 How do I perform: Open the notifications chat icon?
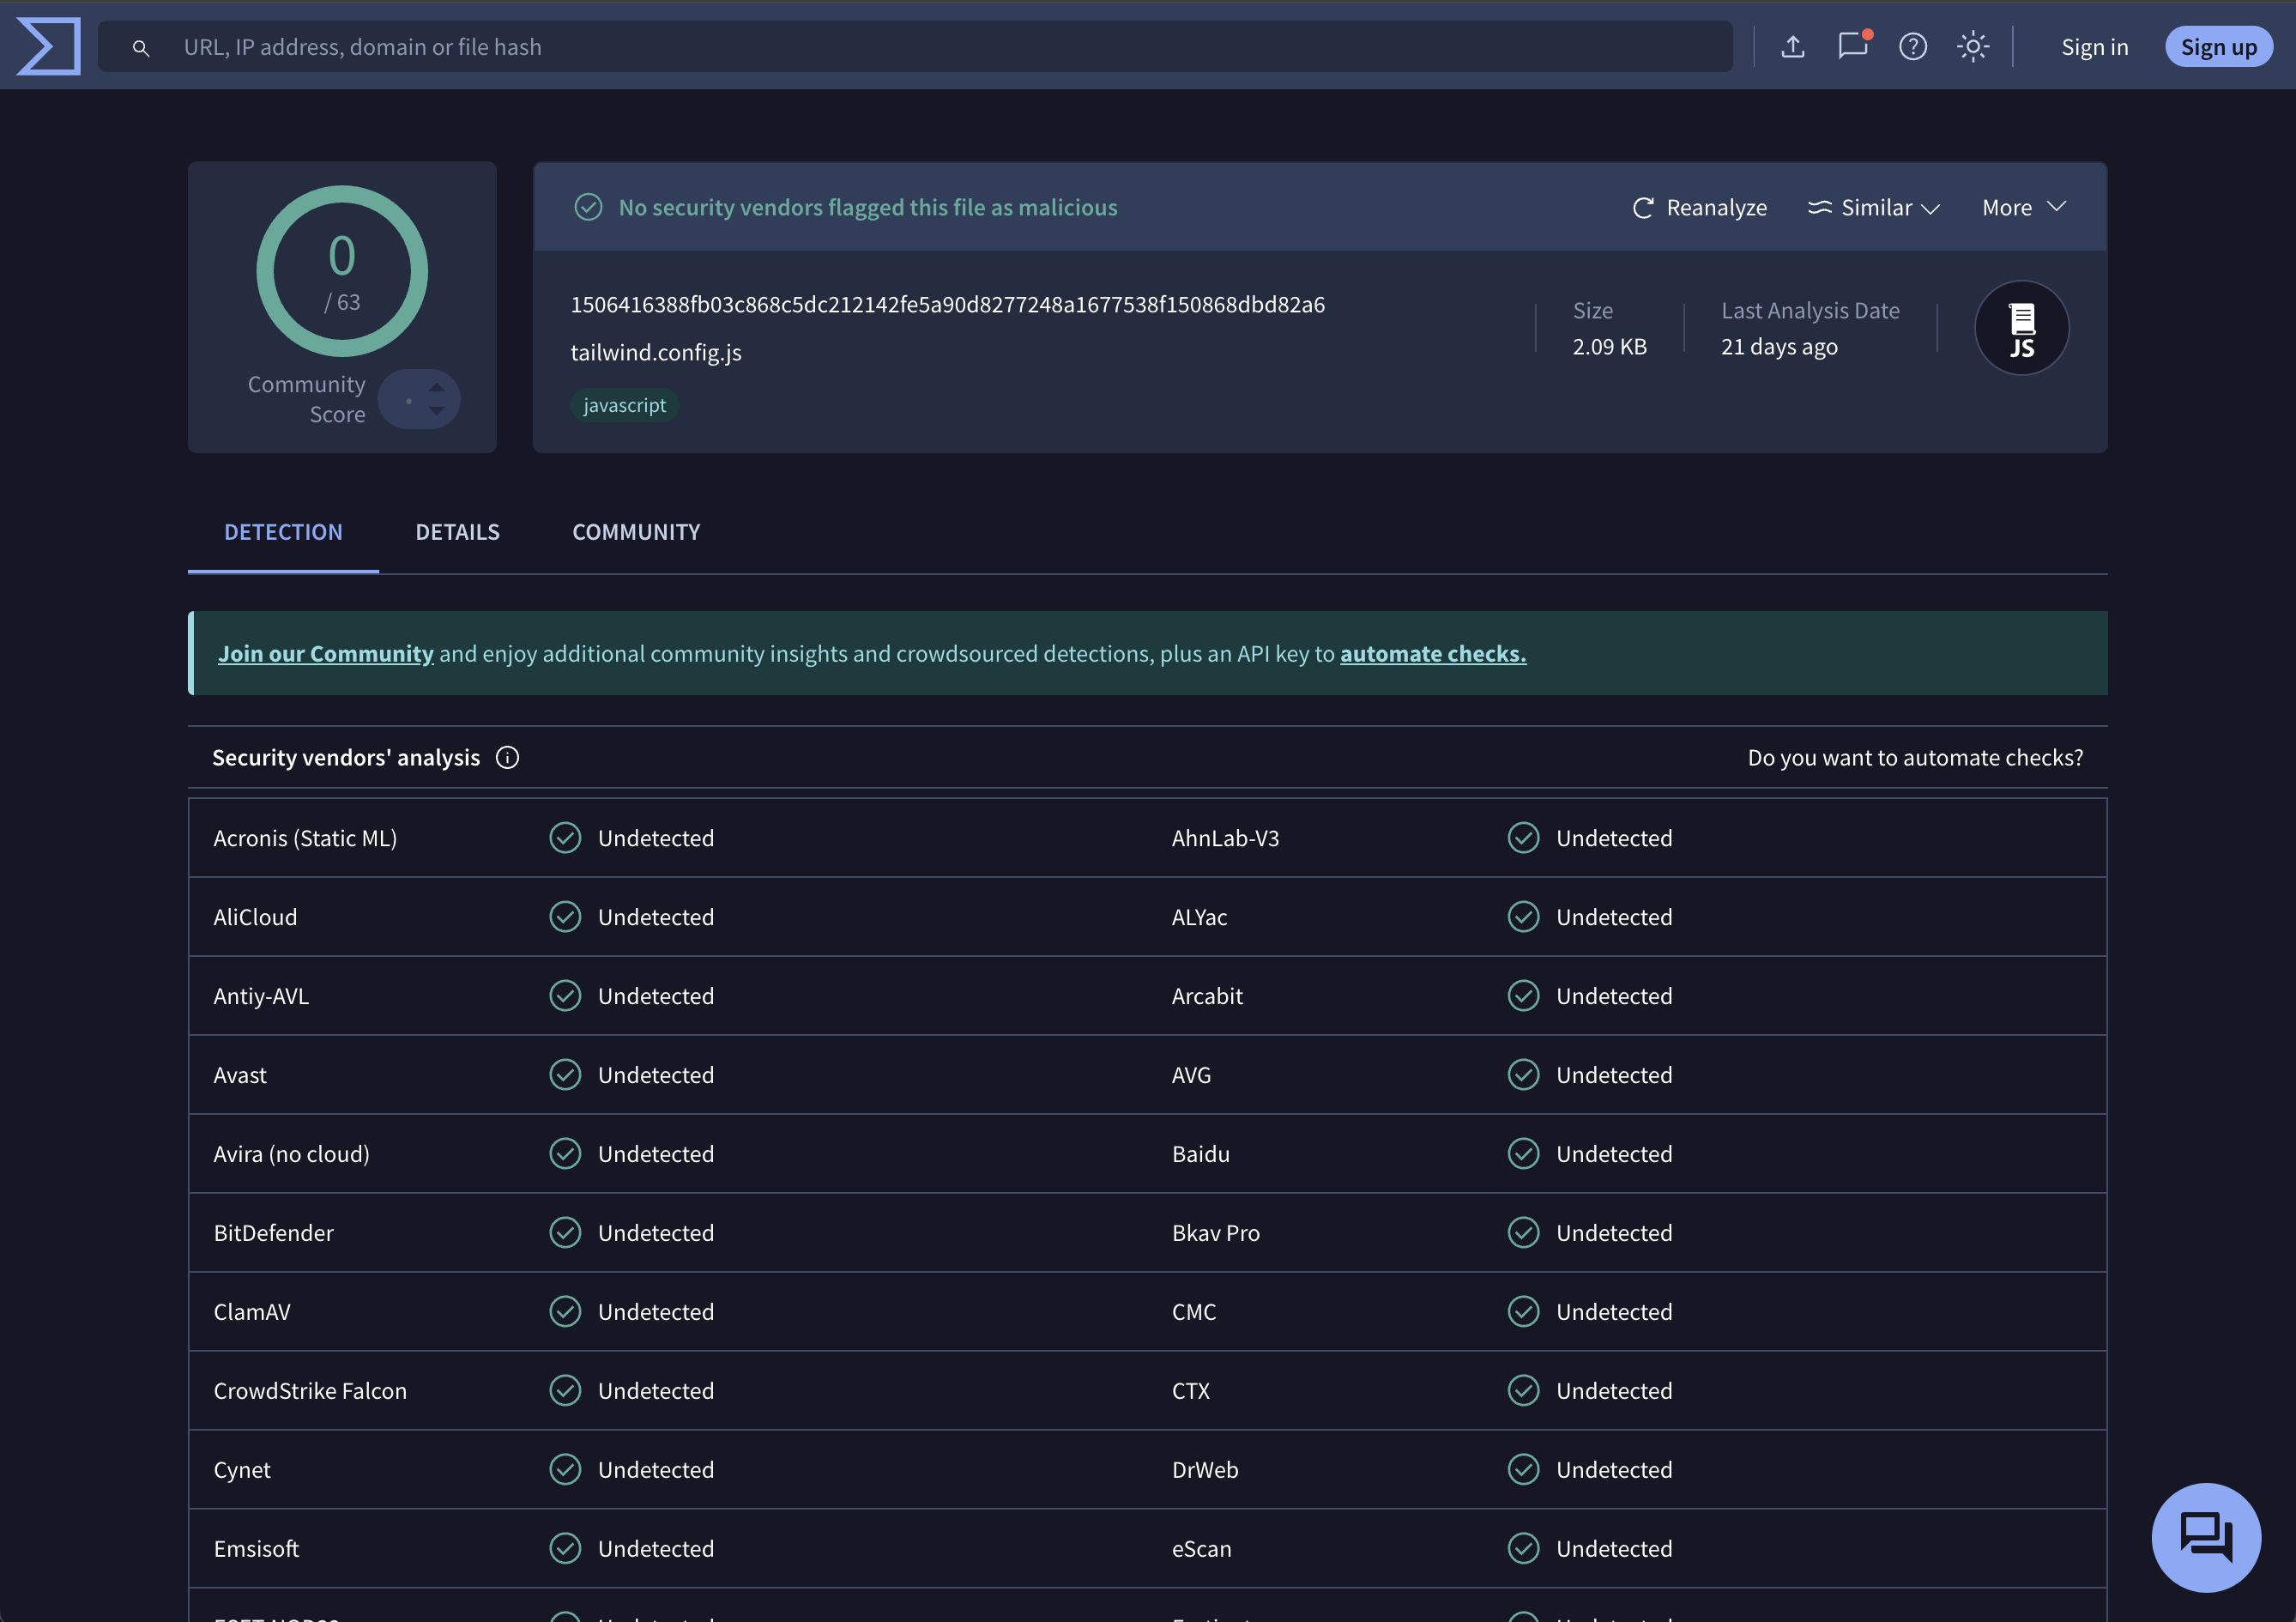(1852, 46)
